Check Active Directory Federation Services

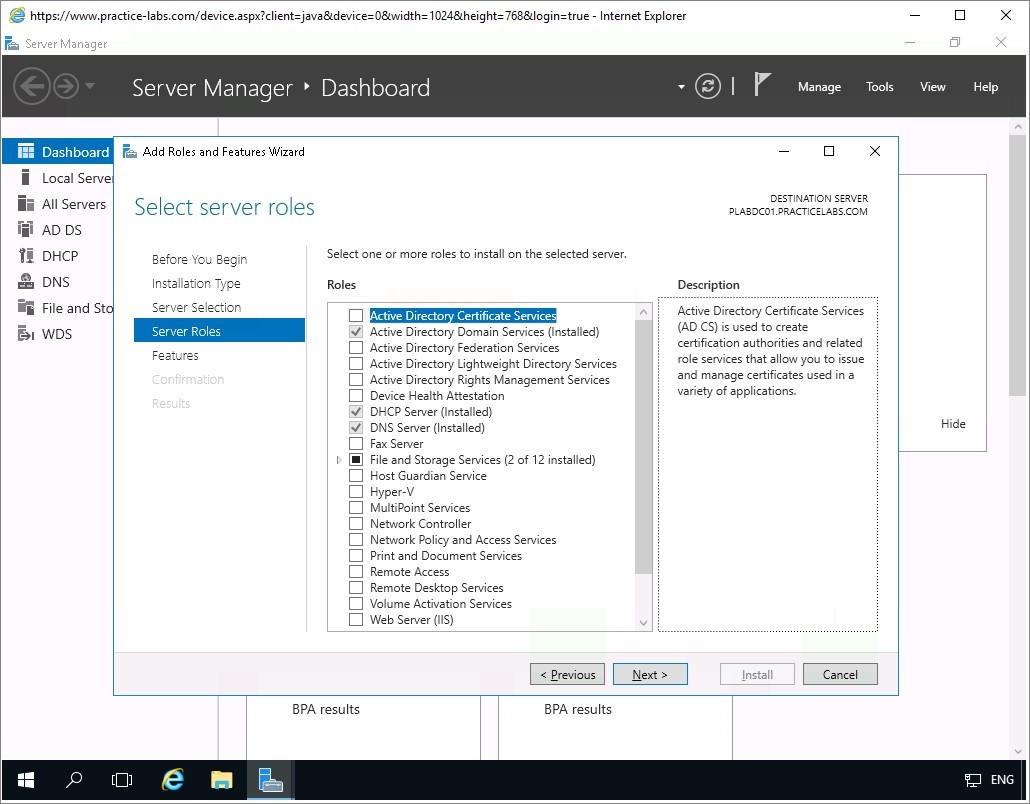coord(356,347)
